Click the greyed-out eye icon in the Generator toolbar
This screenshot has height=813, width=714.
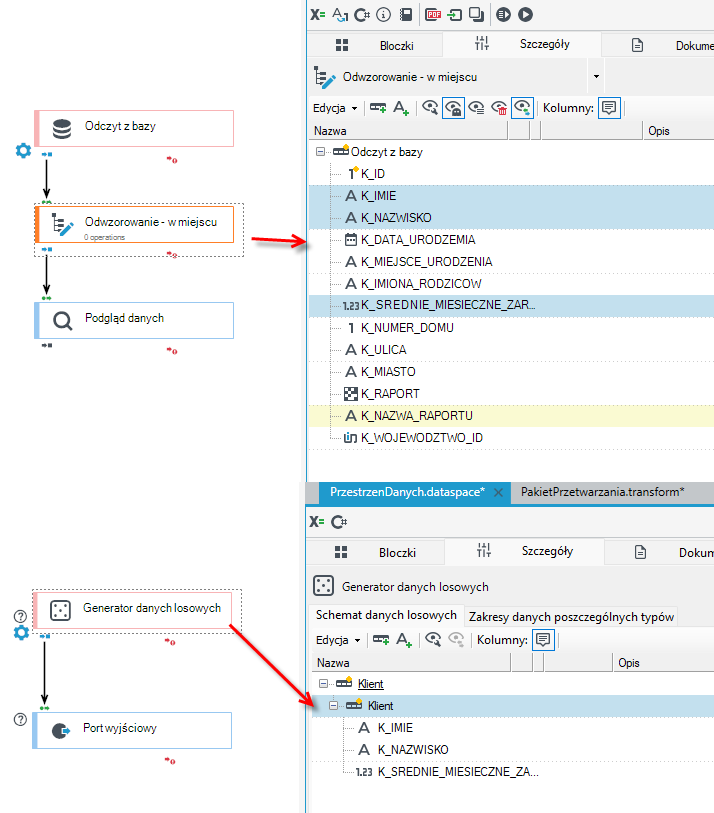coord(456,640)
